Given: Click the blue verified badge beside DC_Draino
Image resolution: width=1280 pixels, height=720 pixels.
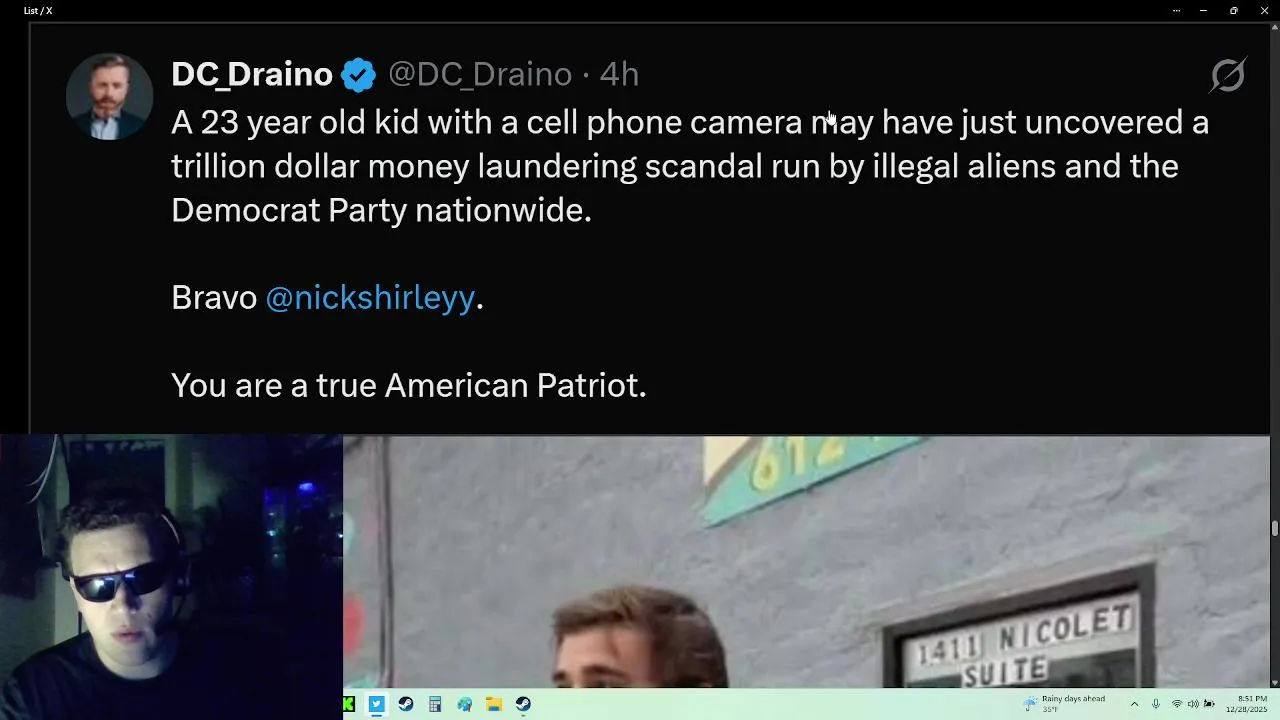Looking at the screenshot, I should [x=358, y=75].
